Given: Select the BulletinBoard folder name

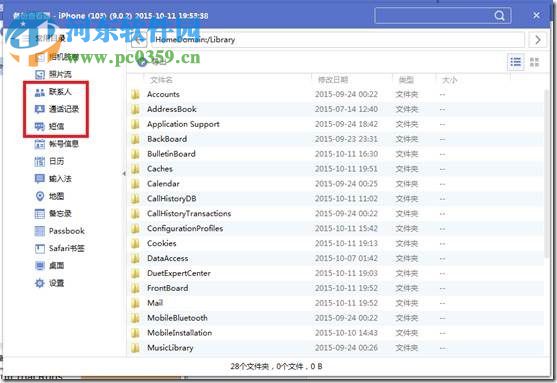Looking at the screenshot, I should [x=171, y=154].
